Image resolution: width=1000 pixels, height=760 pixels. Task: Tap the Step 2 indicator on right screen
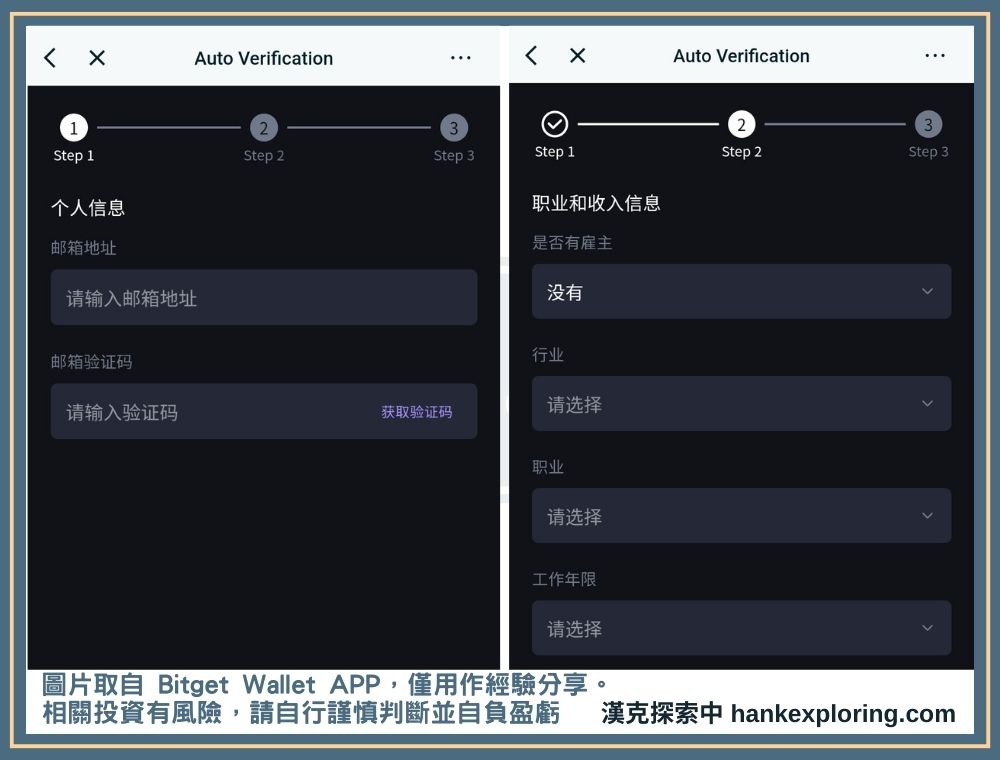741,124
